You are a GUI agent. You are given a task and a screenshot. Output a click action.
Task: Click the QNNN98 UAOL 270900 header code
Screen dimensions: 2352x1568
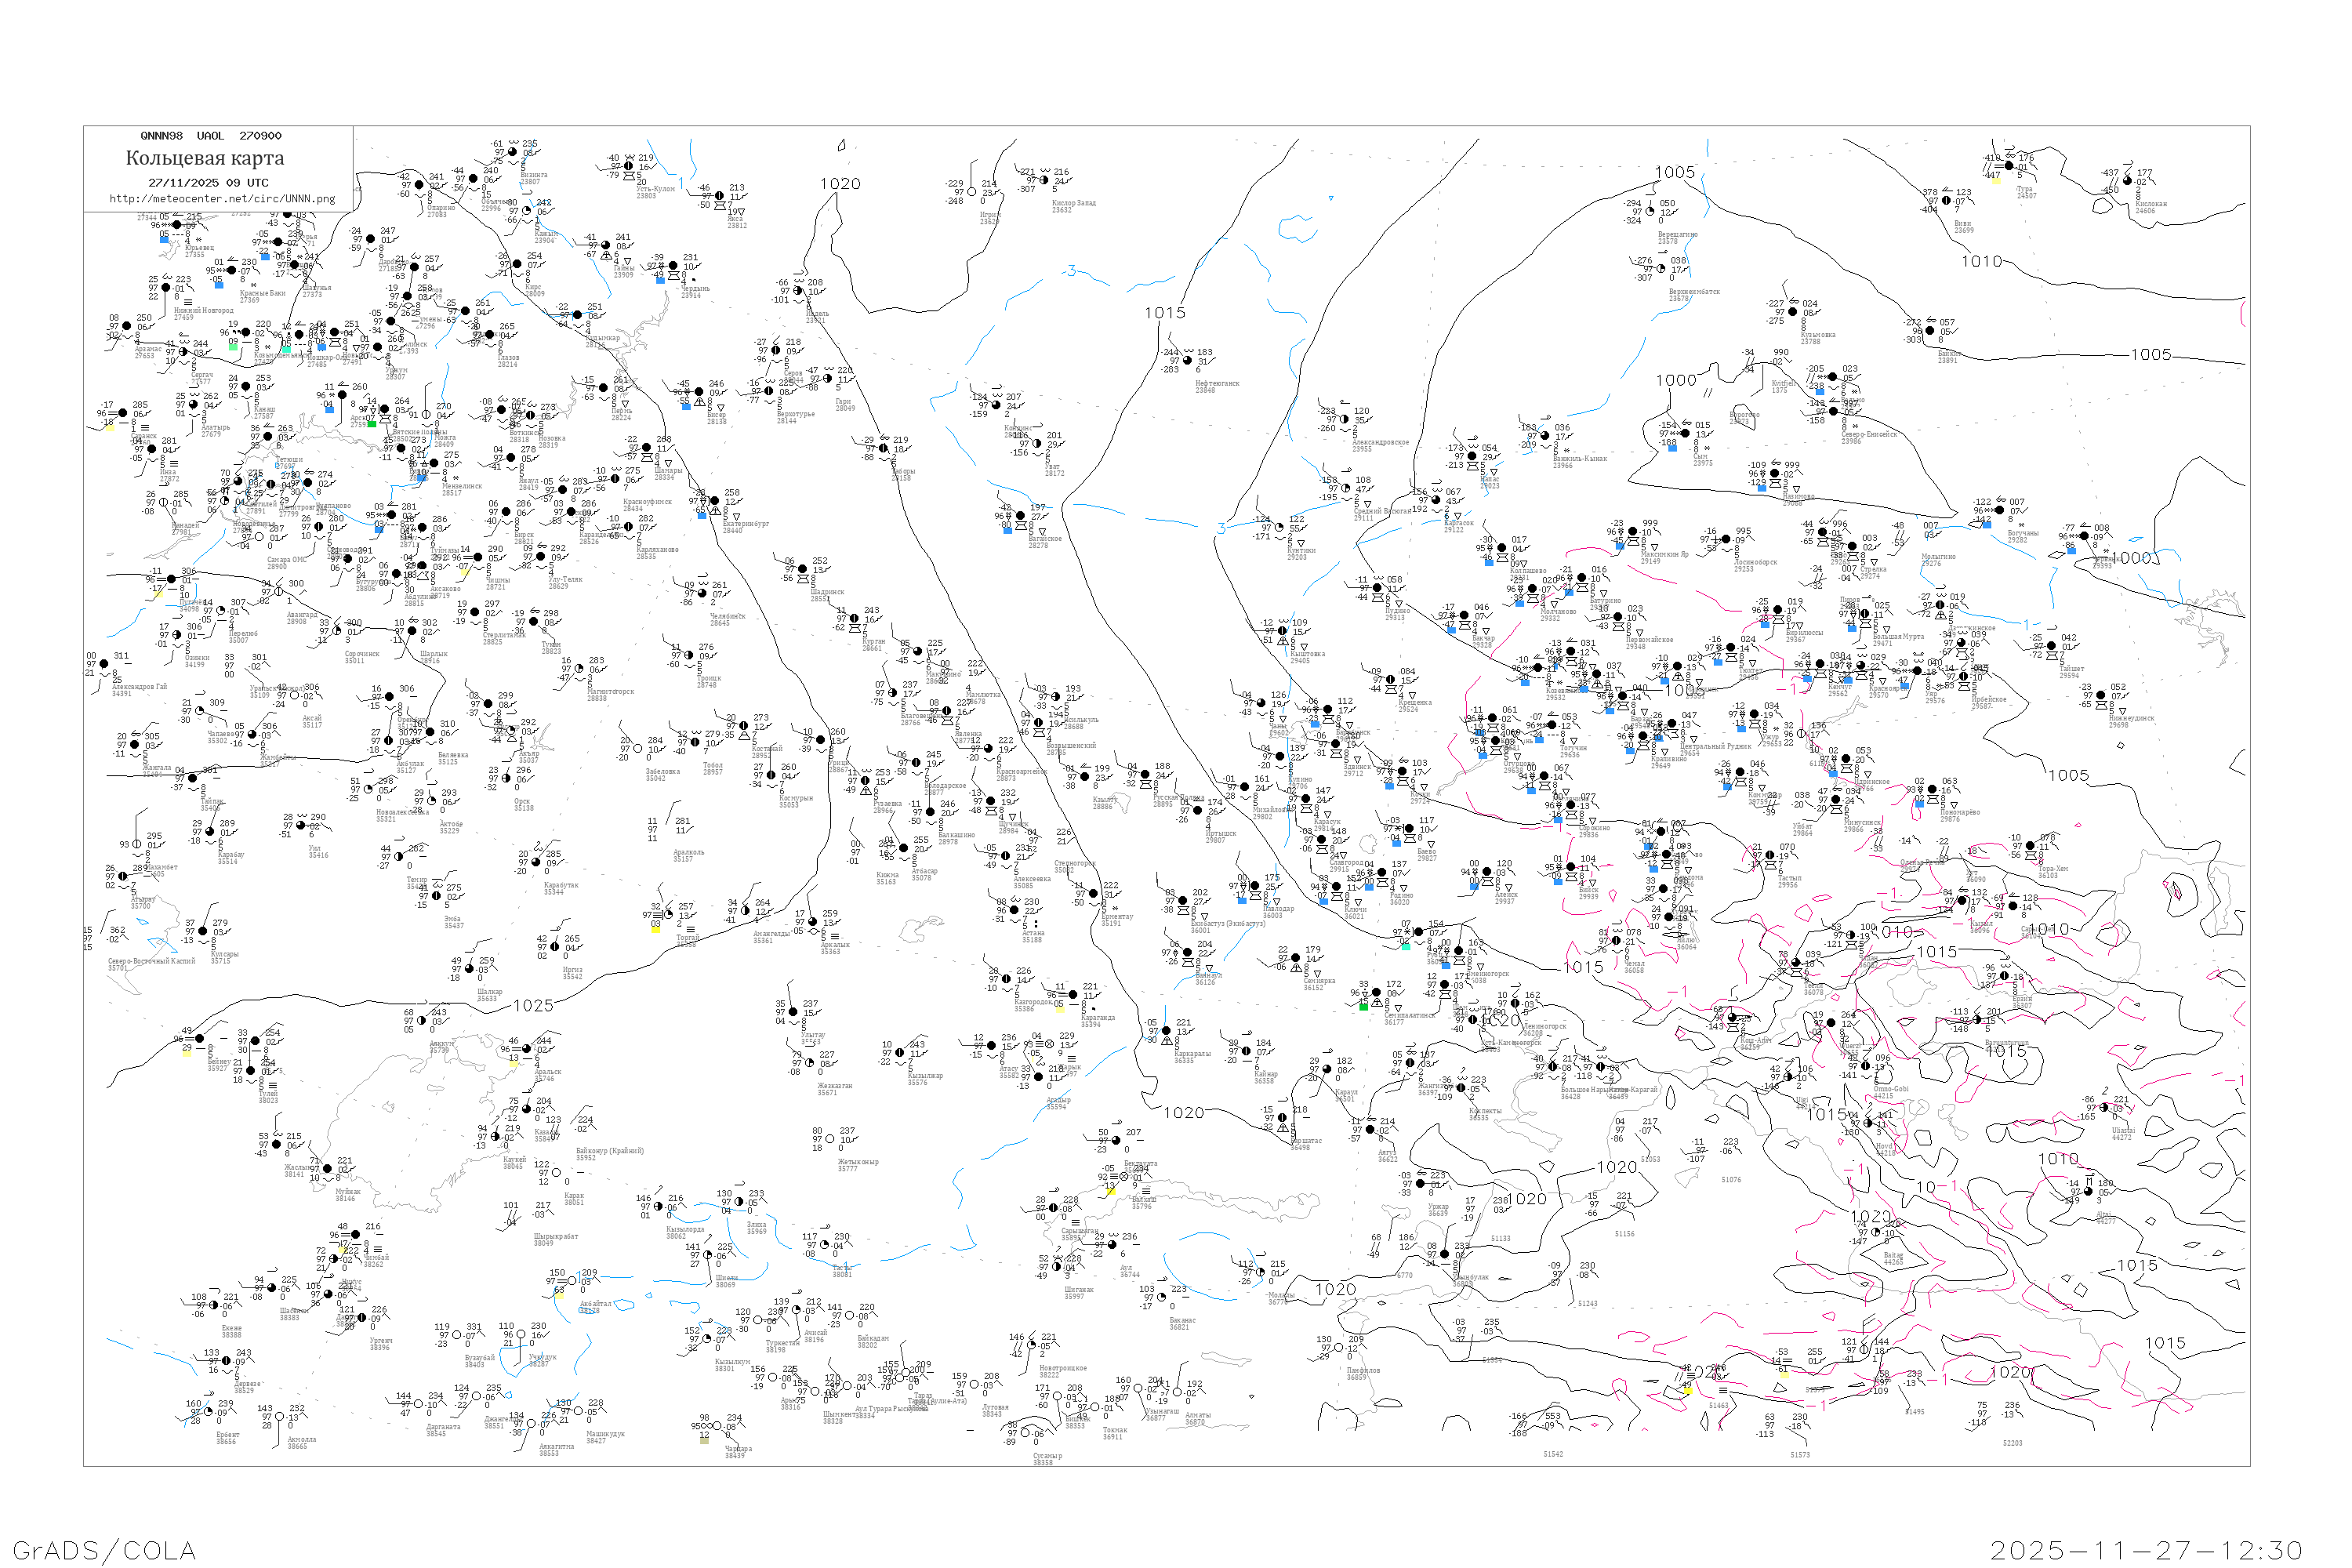point(211,136)
